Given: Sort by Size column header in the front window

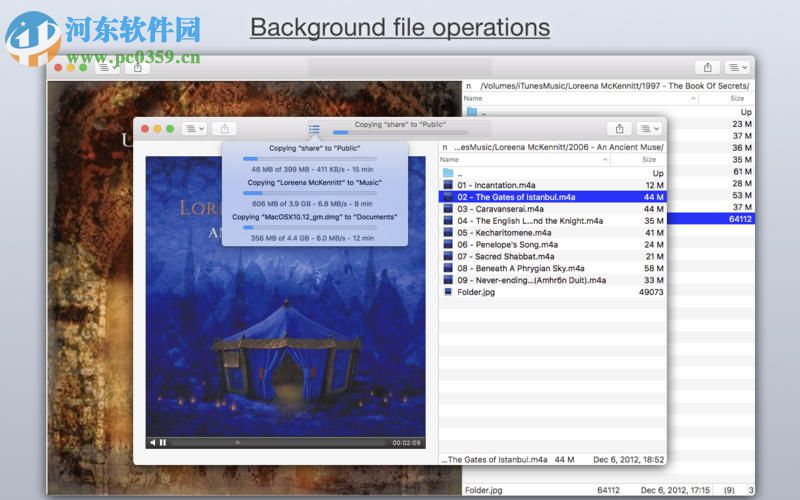Looking at the screenshot, I should click(x=638, y=160).
